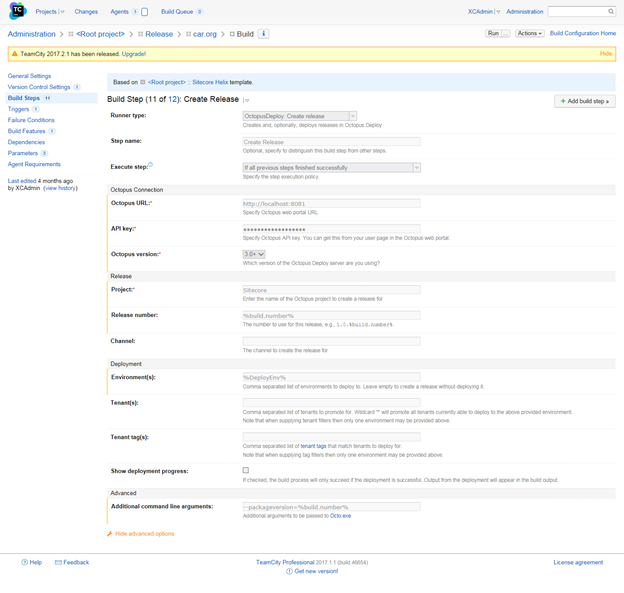Click the Environment(s) input field
This screenshot has width=624, height=593.
(332, 377)
